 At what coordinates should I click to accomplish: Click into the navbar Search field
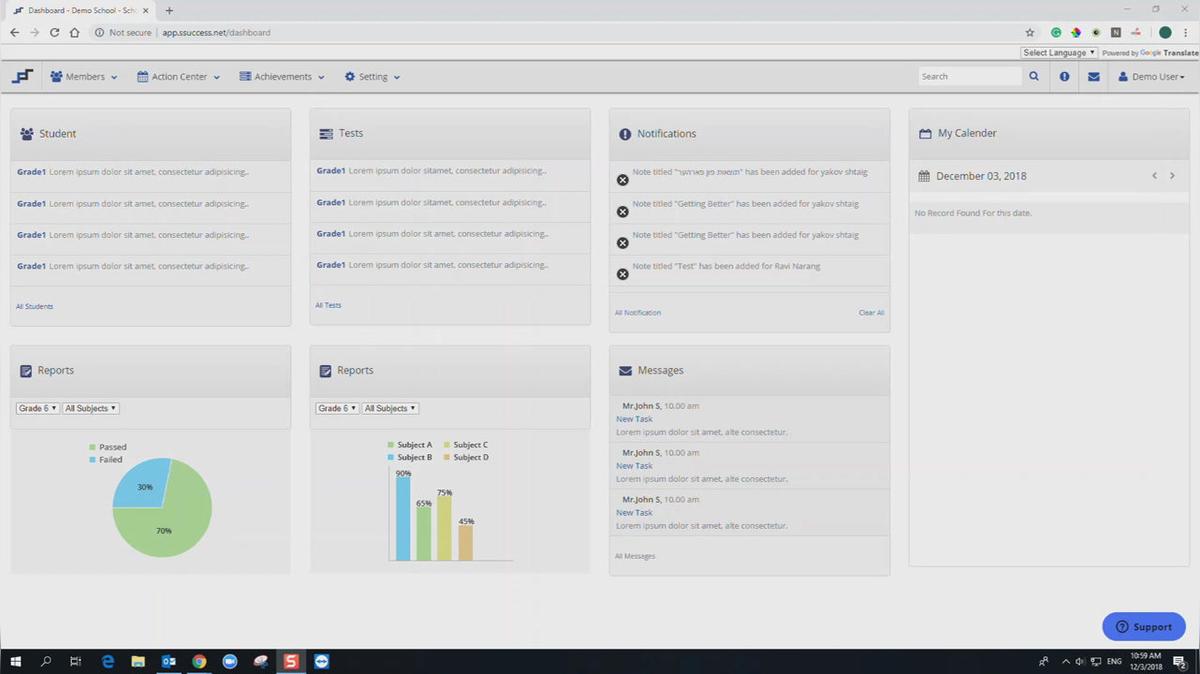click(x=969, y=76)
